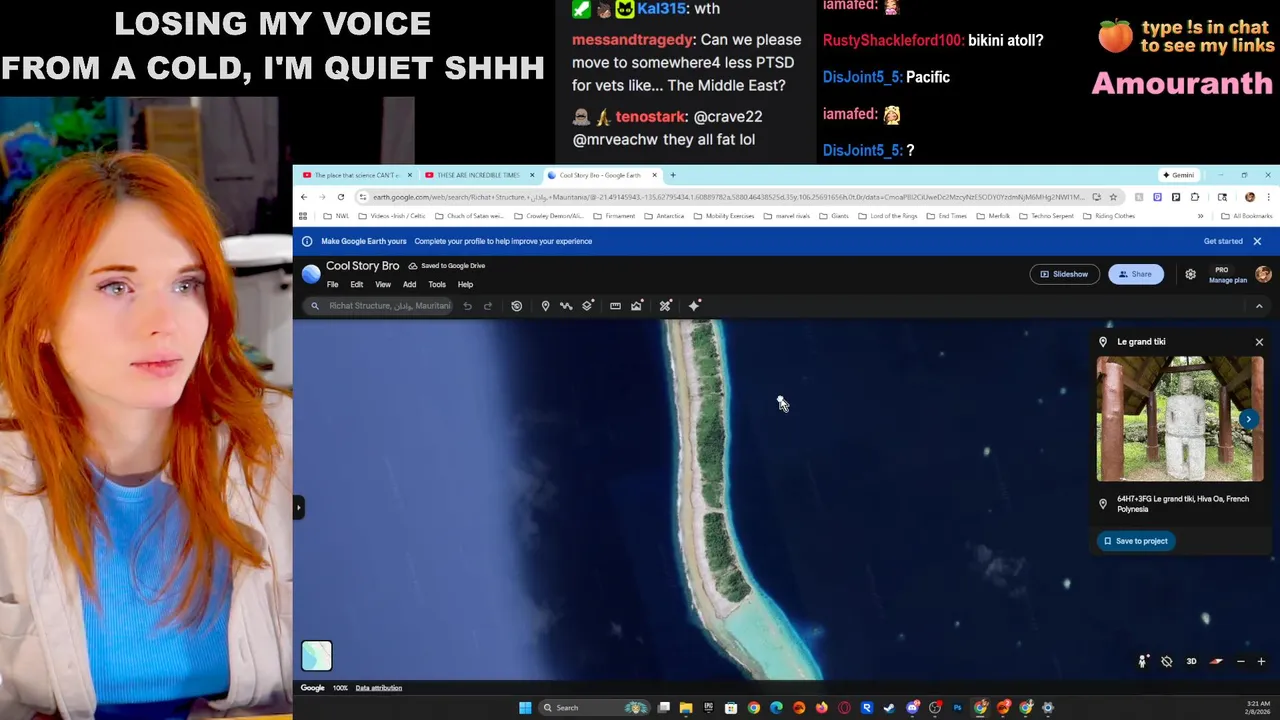
Task: Open Steam from the taskbar
Action: pyautogui.click(x=890, y=708)
